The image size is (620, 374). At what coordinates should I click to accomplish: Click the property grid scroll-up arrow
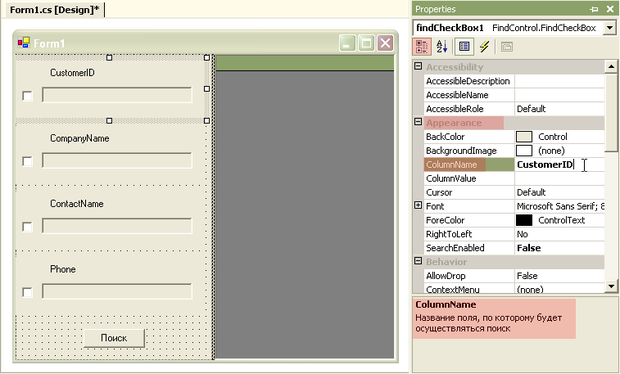point(611,66)
